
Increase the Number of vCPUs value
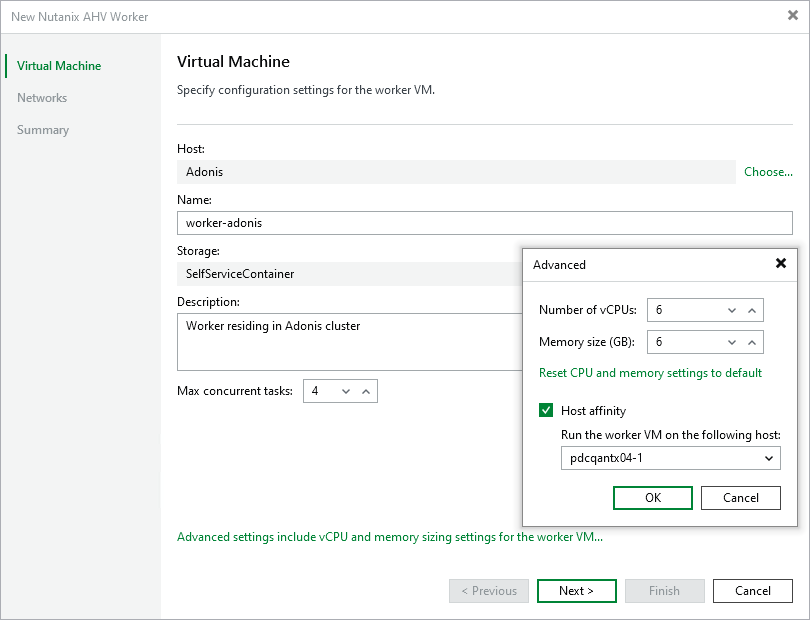[x=752, y=311]
